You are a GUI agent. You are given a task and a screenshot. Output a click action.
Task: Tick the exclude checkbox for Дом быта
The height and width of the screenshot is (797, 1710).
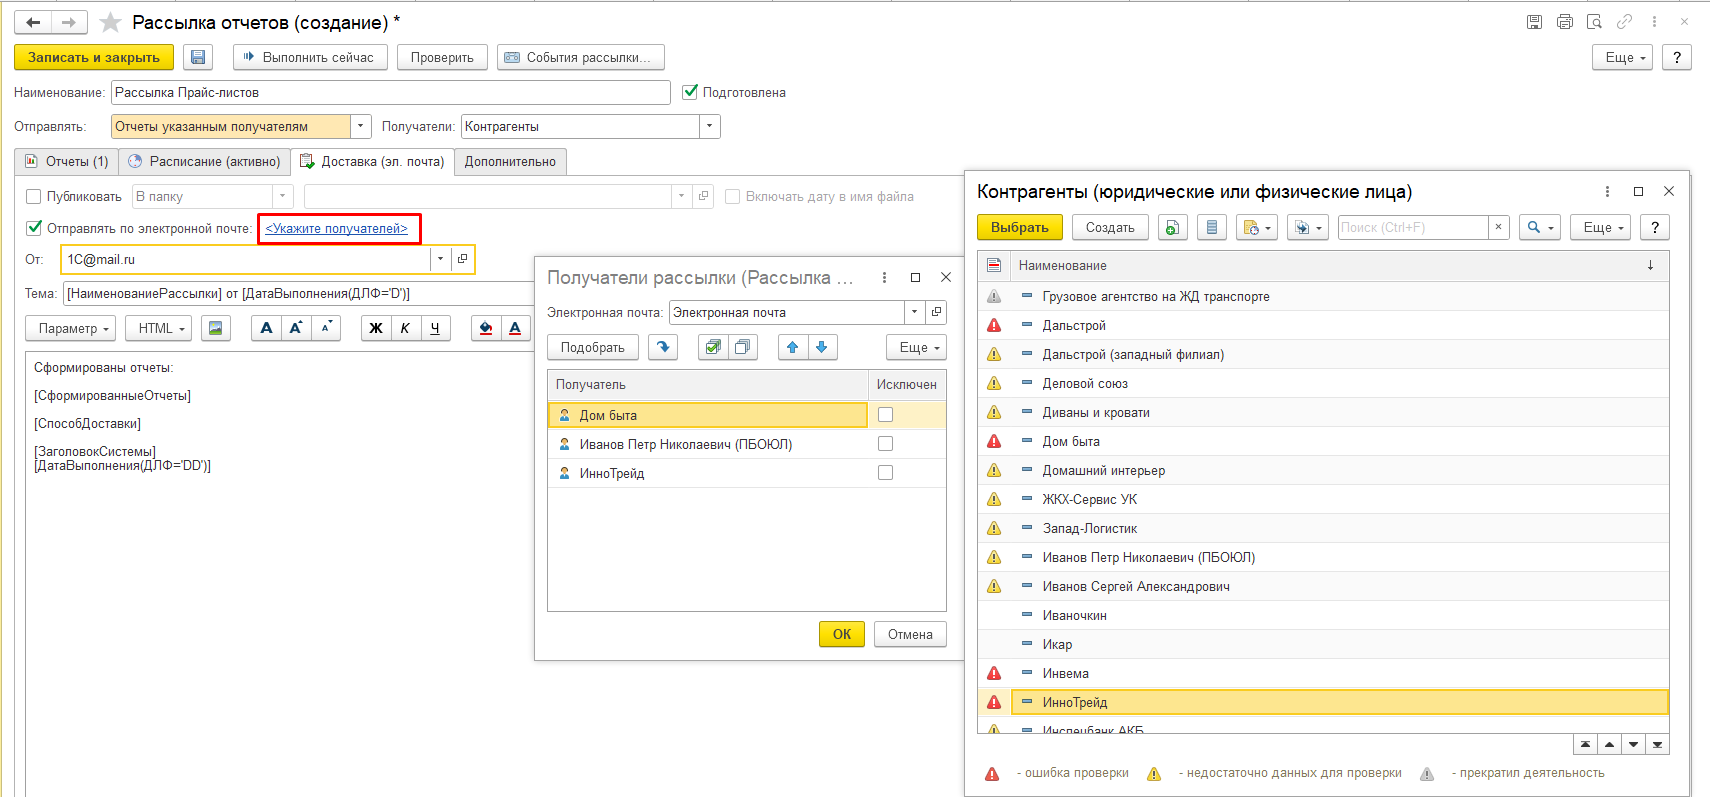tap(885, 414)
